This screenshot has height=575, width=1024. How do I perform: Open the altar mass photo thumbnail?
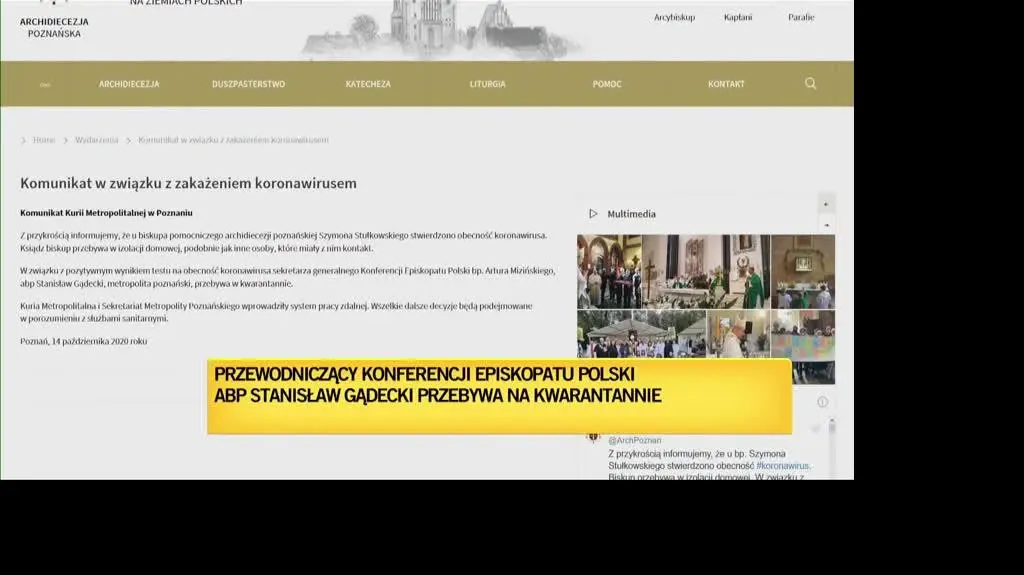[x=706, y=272]
